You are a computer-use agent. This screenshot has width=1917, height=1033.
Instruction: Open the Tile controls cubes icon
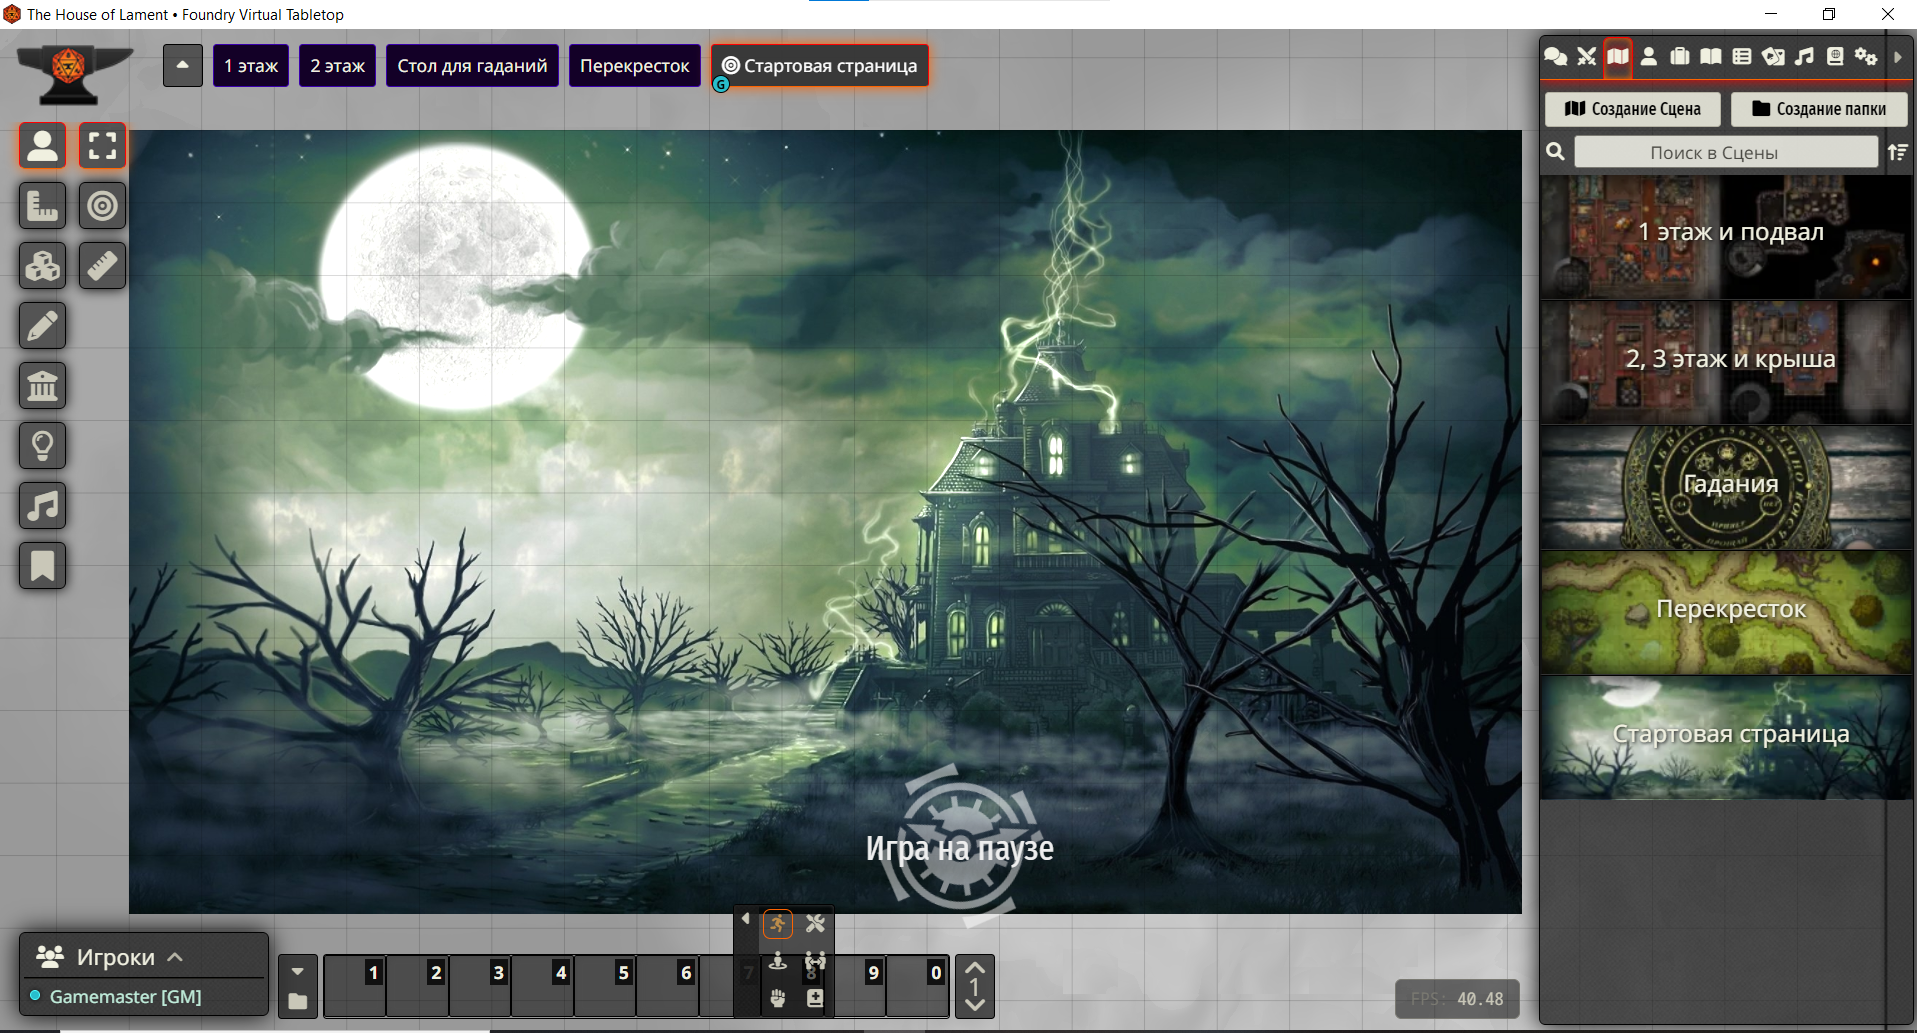43,266
